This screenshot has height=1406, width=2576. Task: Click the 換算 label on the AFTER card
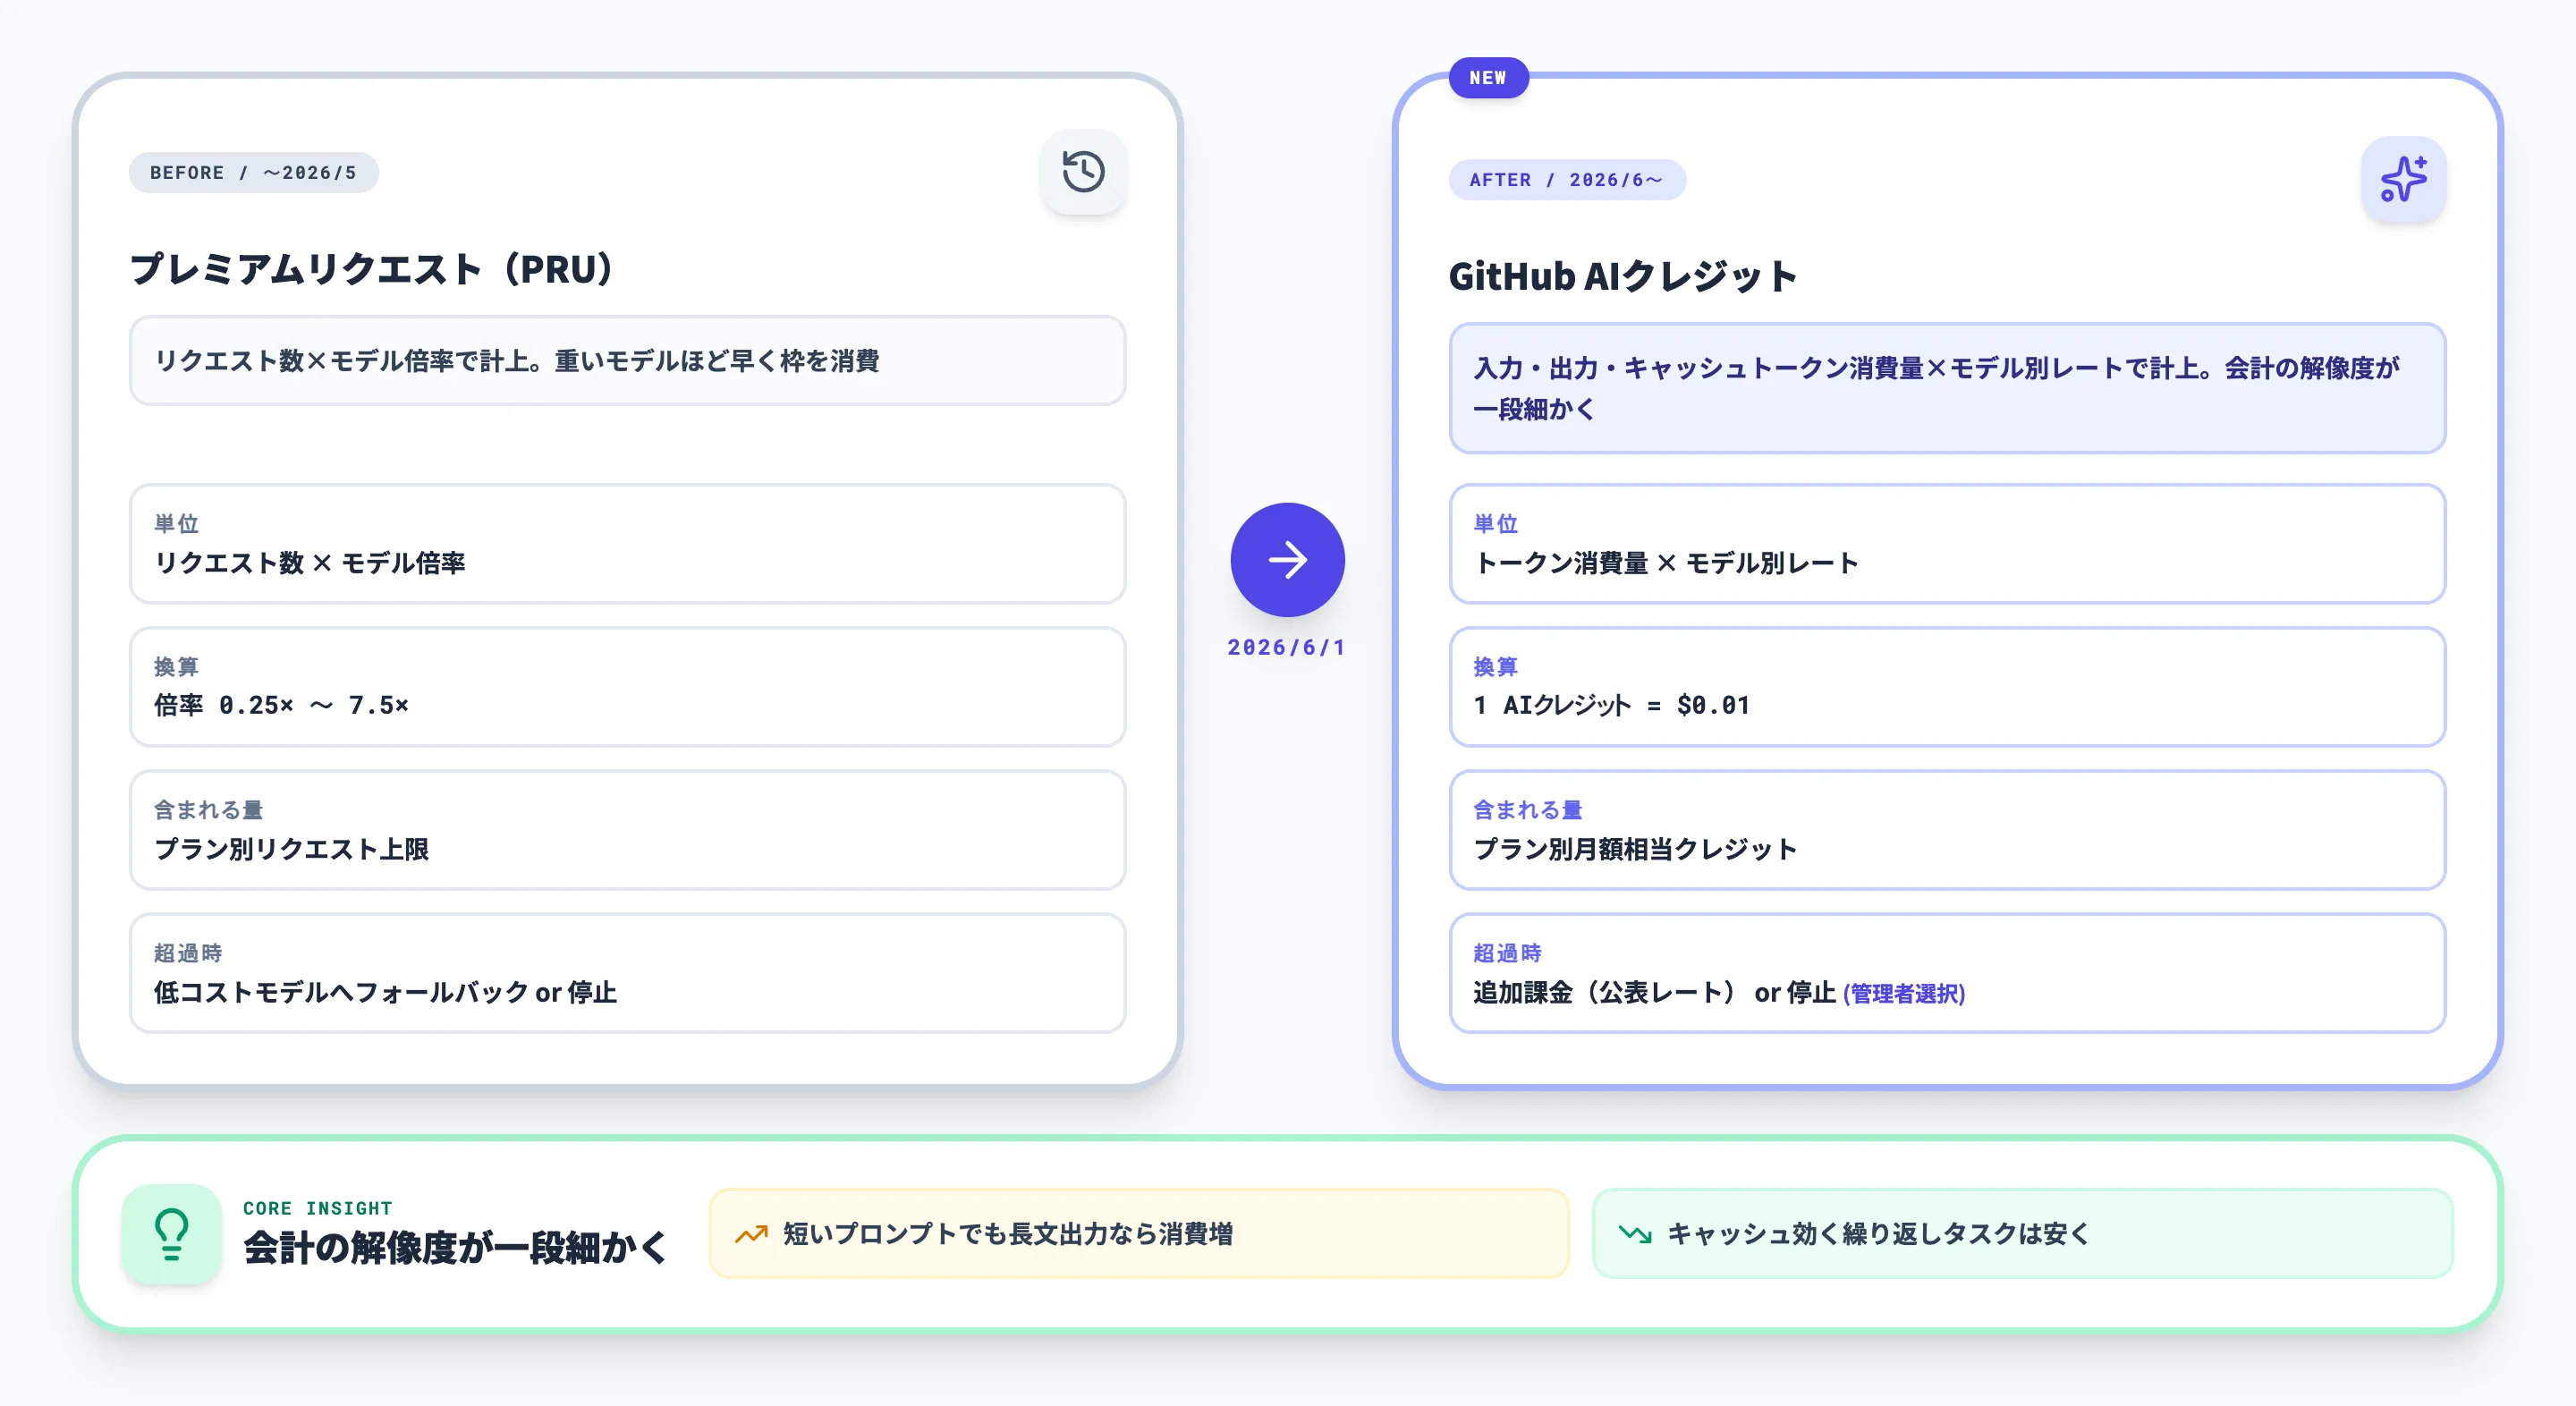pos(1496,666)
